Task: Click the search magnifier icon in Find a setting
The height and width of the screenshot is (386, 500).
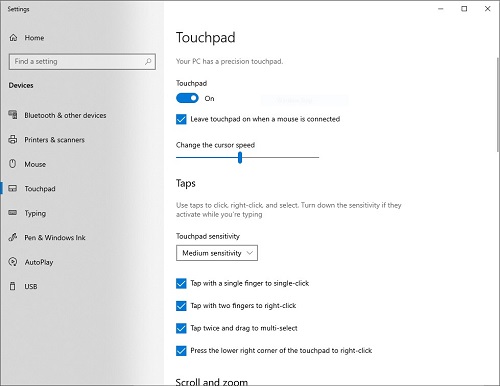Action: [x=148, y=61]
